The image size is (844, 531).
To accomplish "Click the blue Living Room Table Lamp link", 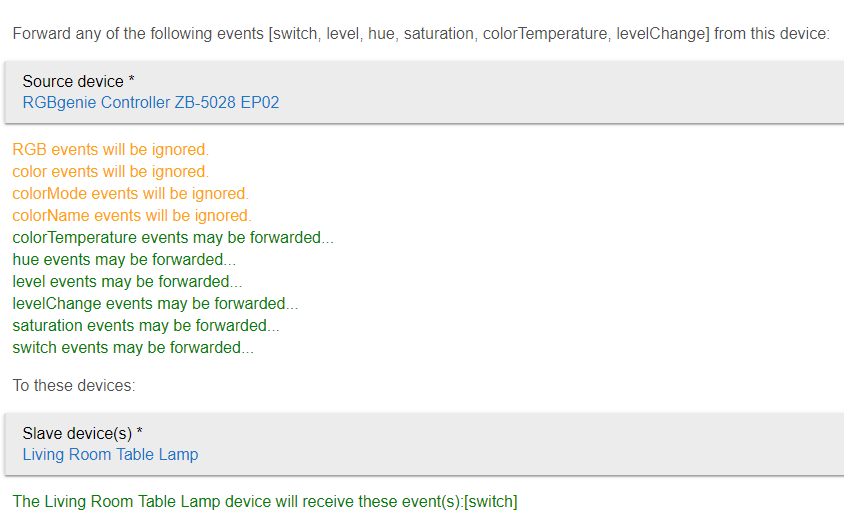I will tap(110, 454).
